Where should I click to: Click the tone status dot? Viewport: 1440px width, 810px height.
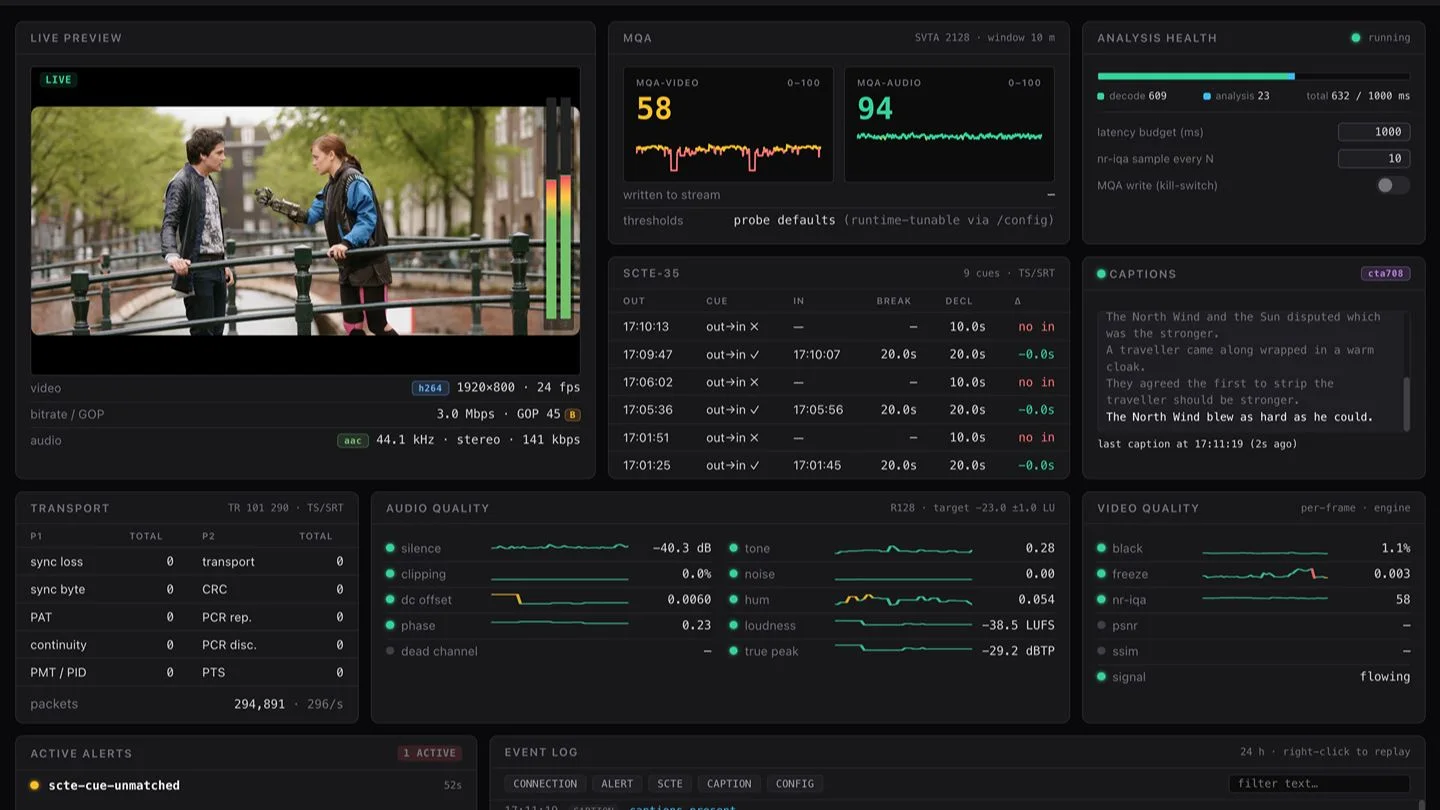tap(733, 548)
